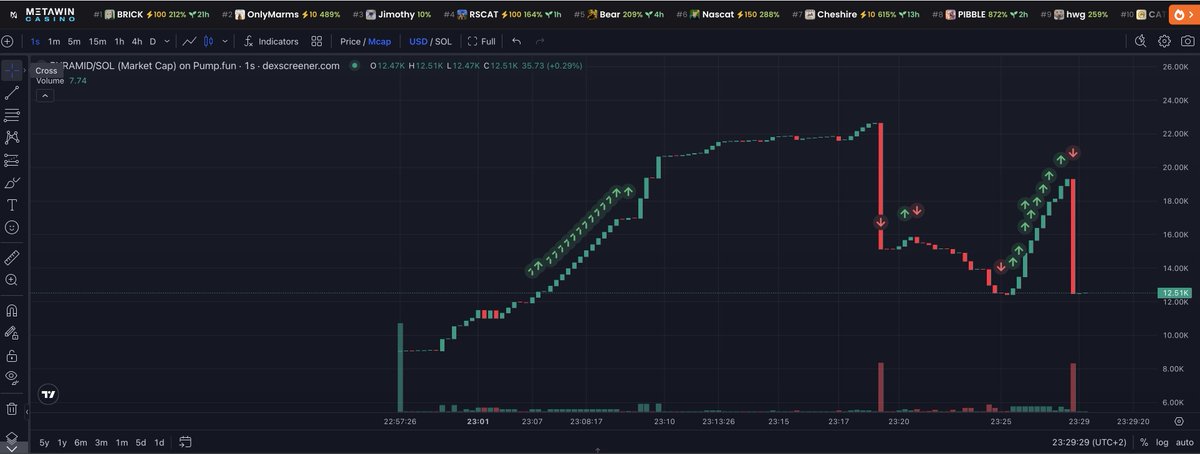Screen dimensions: 1200x454
Task: Switch chart style to Line
Action: coord(189,41)
